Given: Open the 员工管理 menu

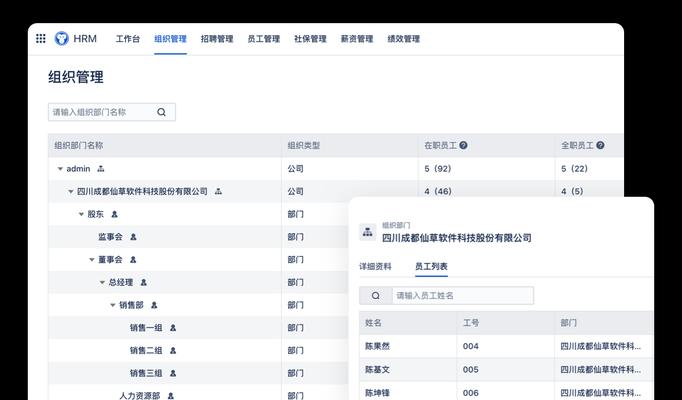Looking at the screenshot, I should coord(264,39).
